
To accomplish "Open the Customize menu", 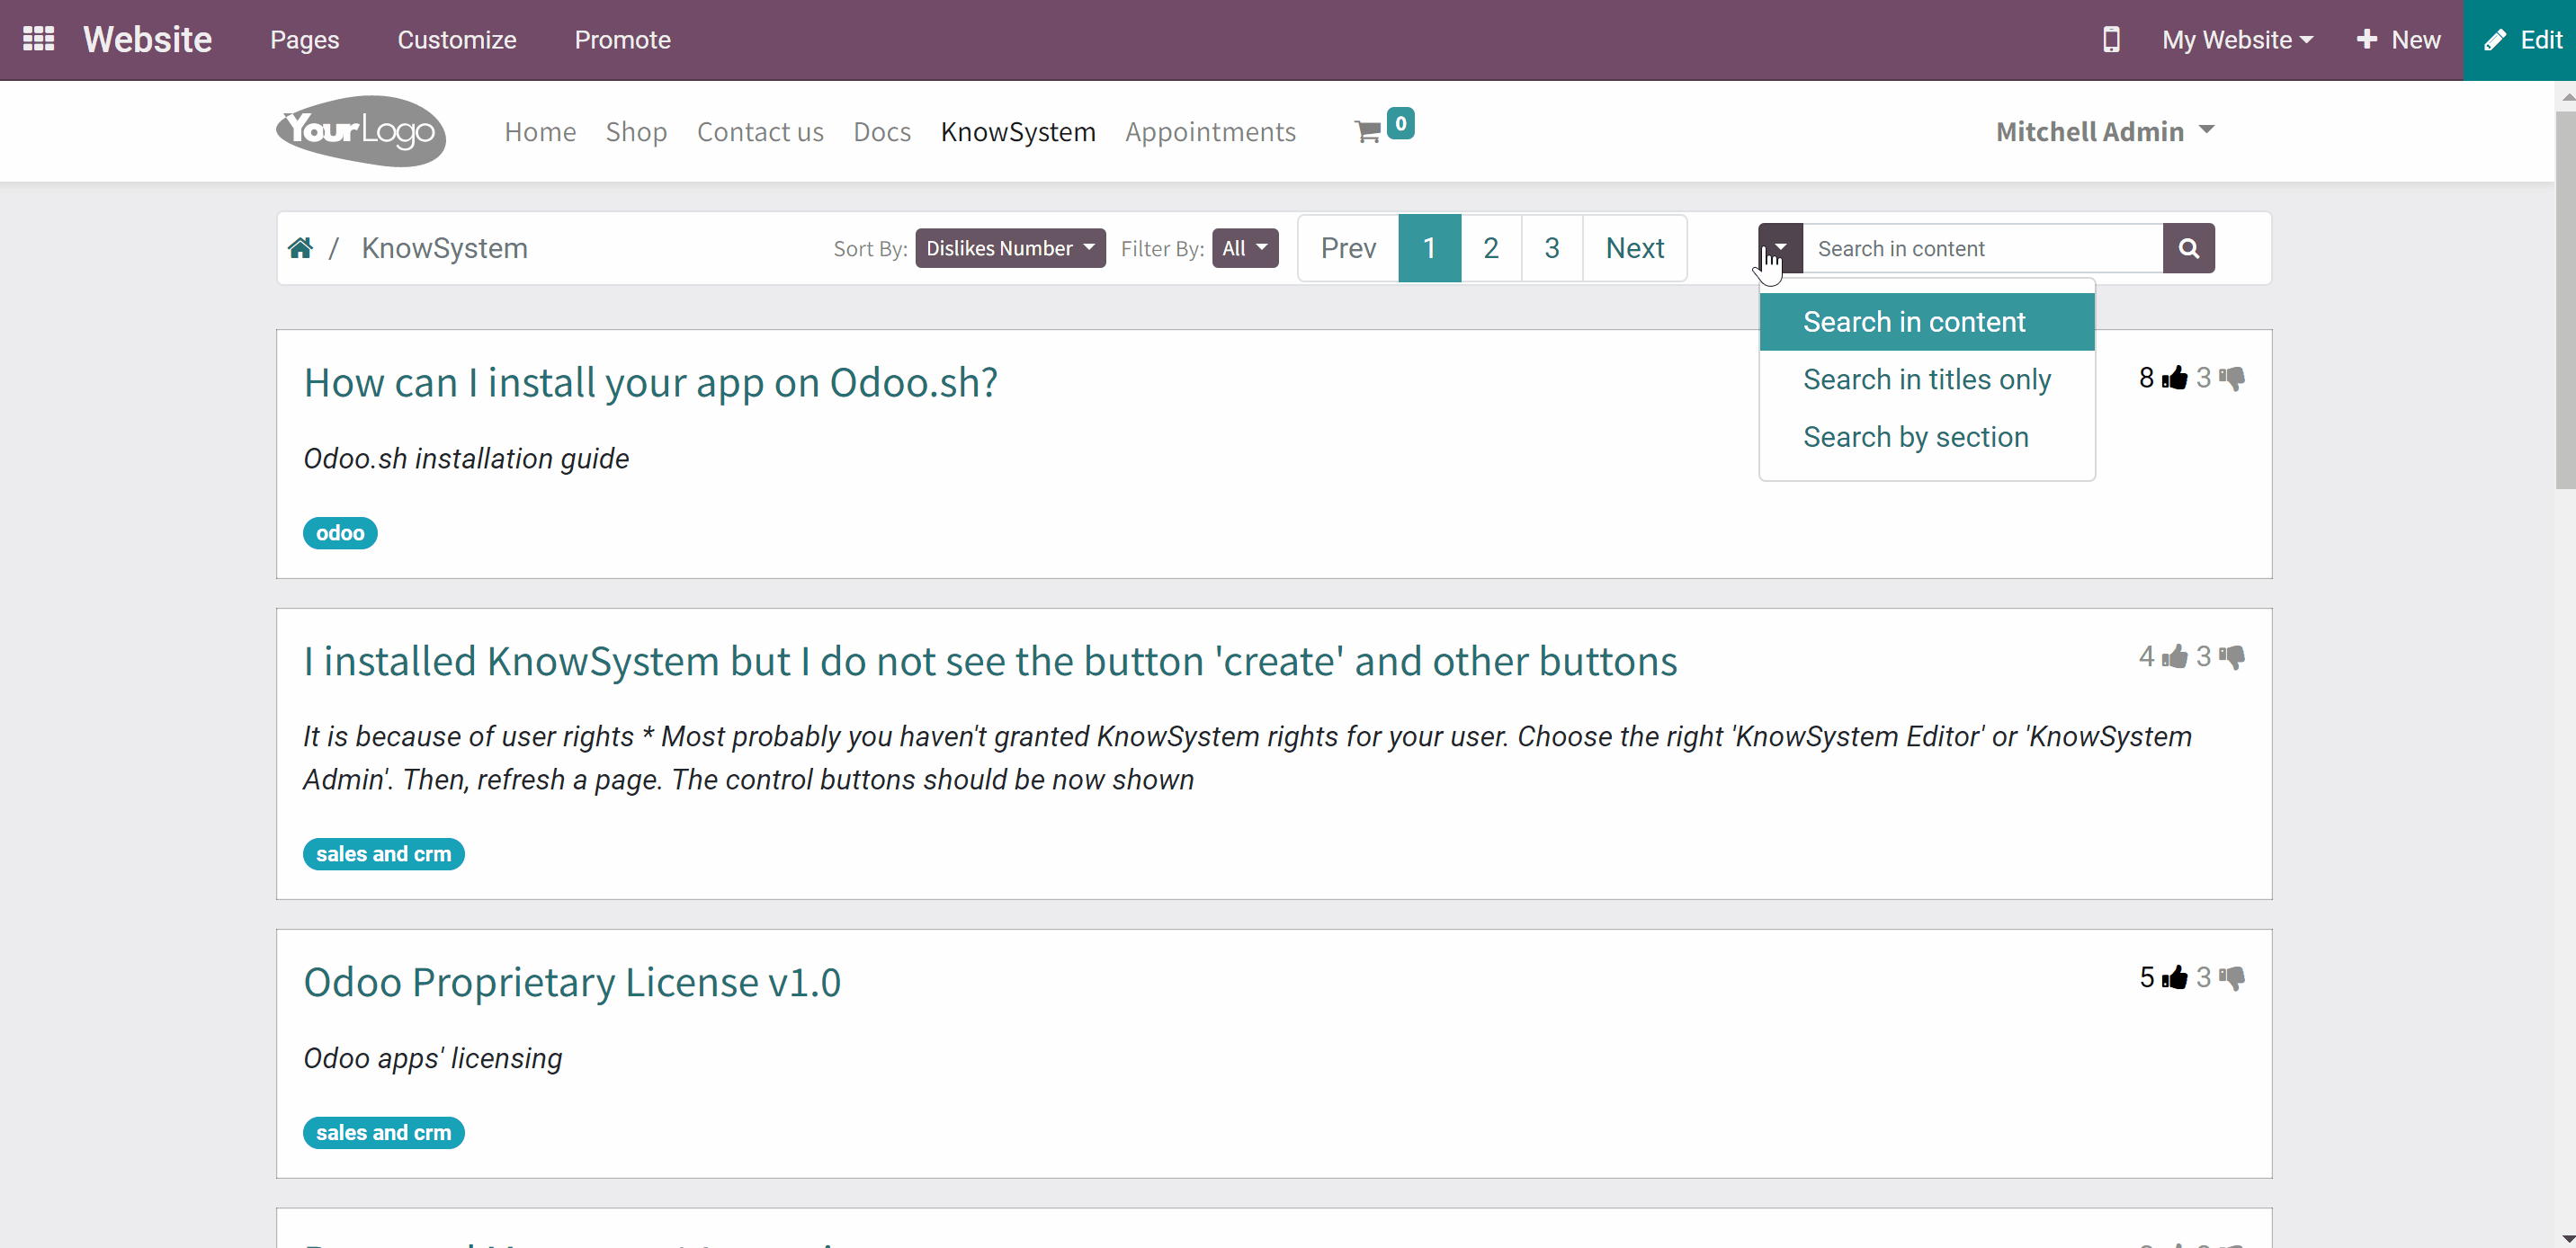I will pyautogui.click(x=457, y=40).
